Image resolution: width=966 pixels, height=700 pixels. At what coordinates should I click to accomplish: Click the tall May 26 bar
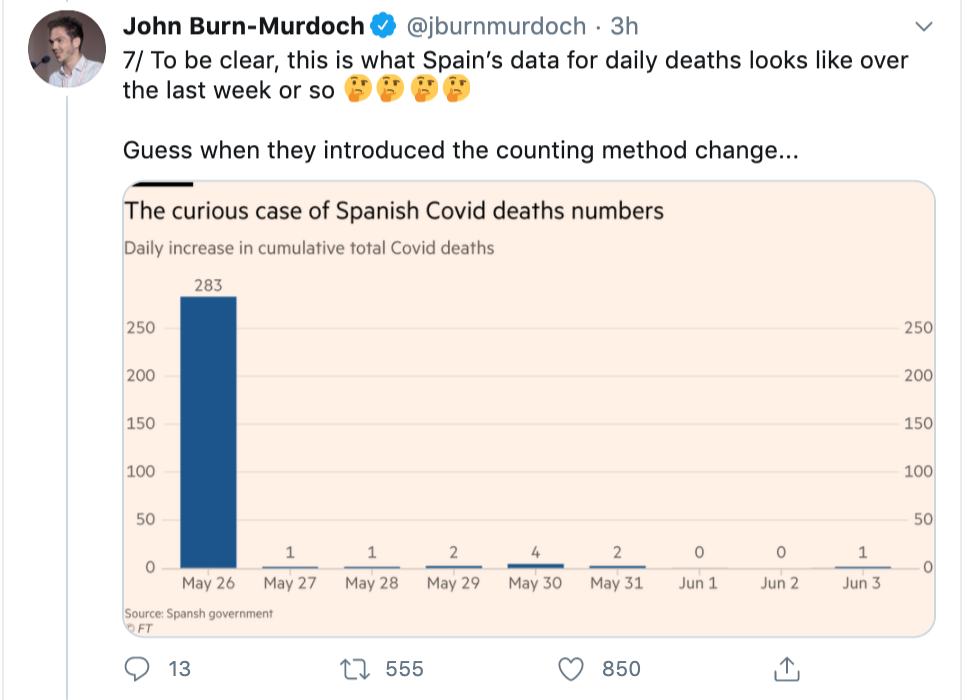208,432
